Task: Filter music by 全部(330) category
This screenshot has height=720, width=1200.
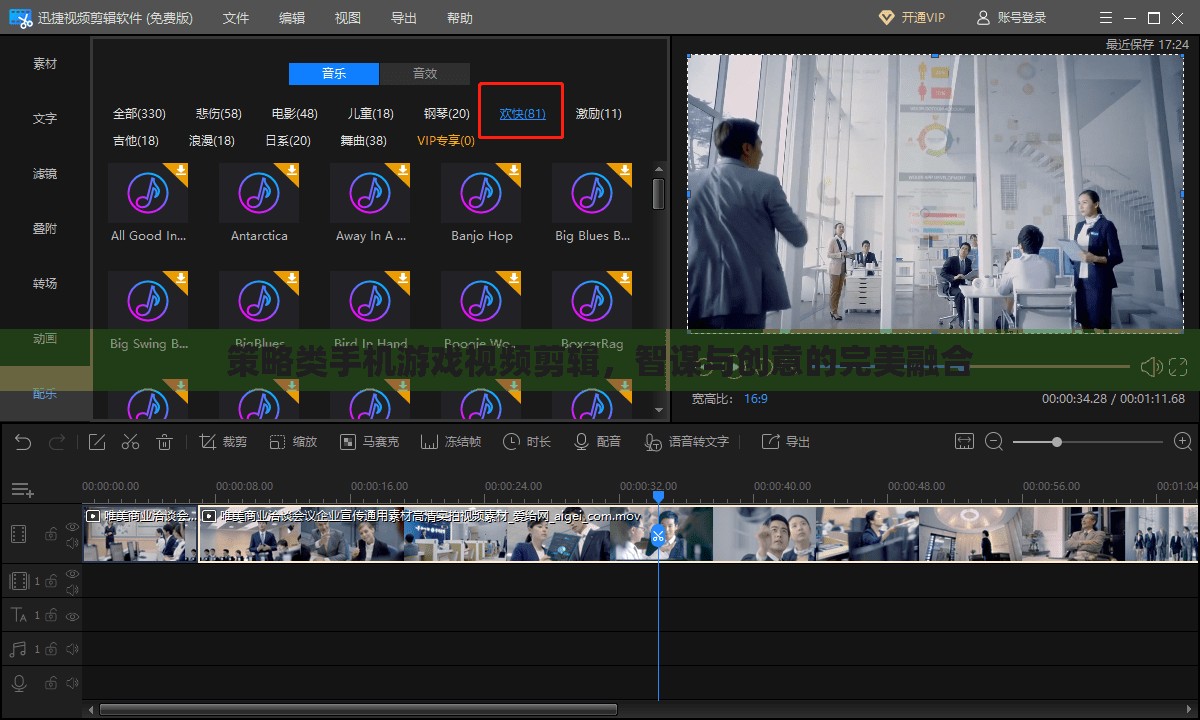Action: pos(139,114)
